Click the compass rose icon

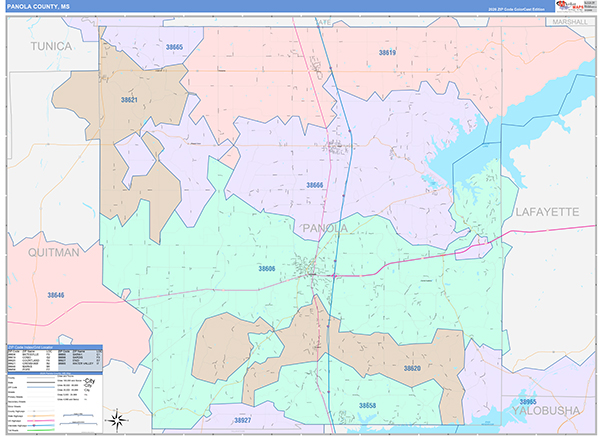click(x=117, y=420)
